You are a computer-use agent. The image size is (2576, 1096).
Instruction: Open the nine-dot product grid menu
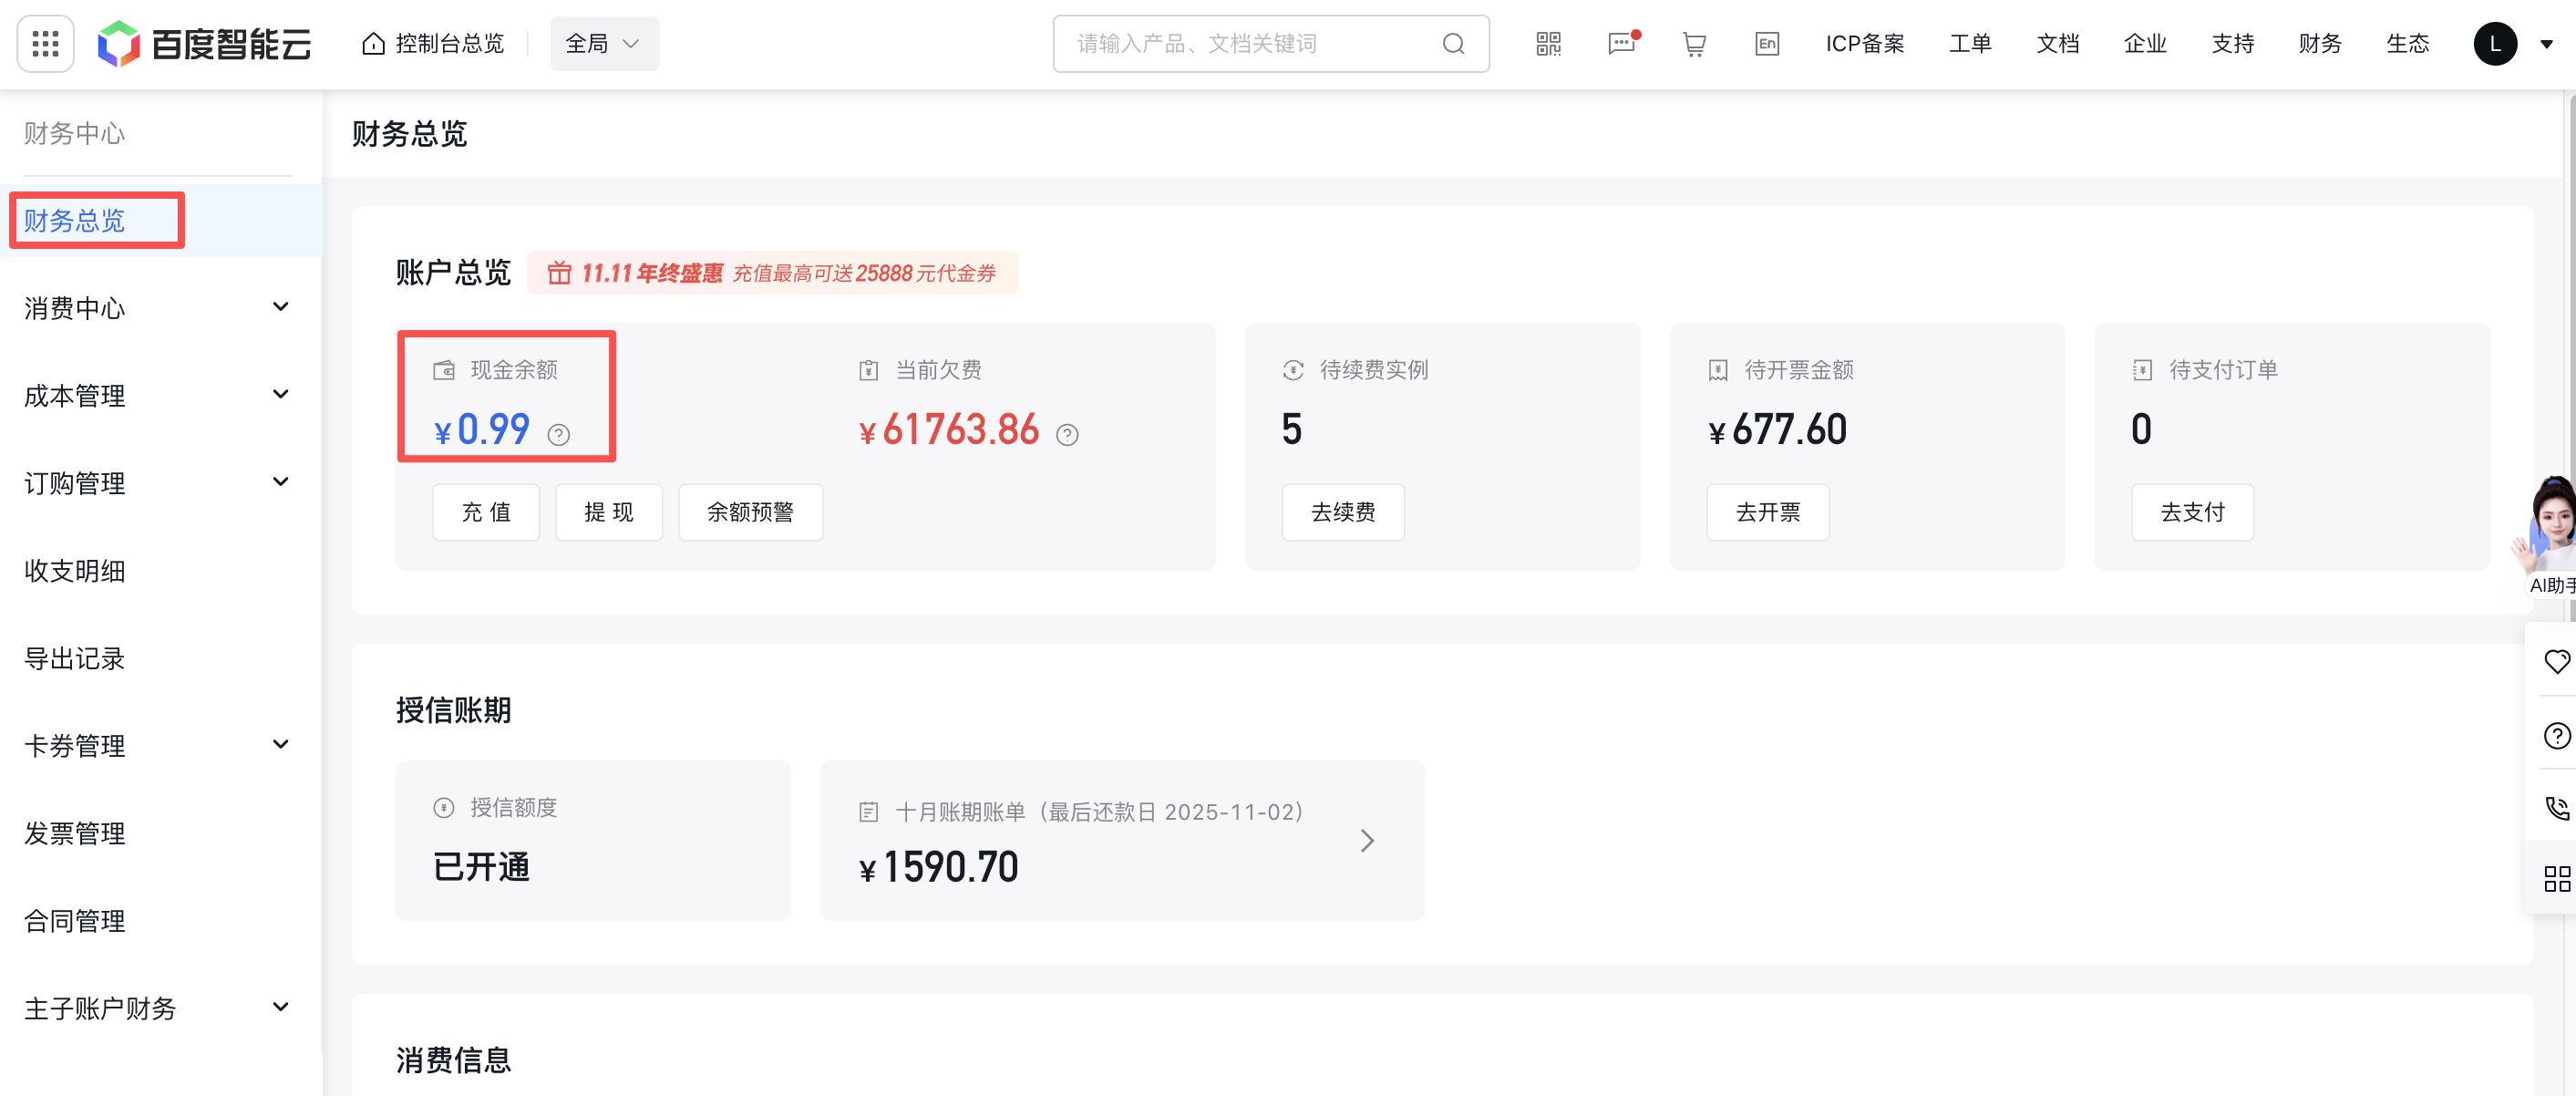(x=46, y=44)
